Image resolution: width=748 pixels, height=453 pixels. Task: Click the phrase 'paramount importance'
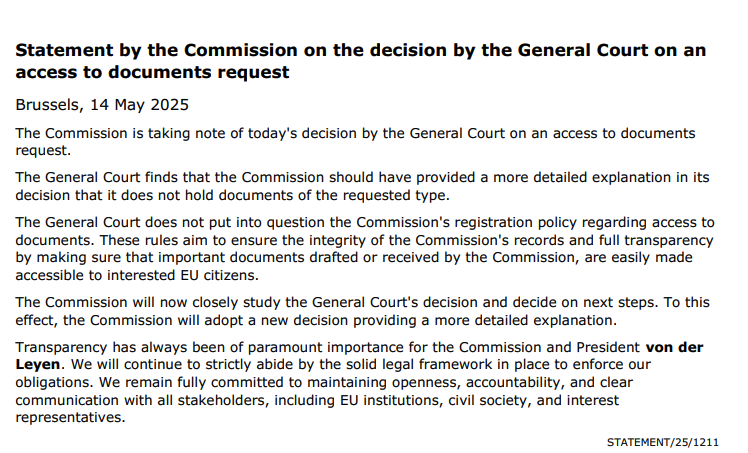(313, 347)
